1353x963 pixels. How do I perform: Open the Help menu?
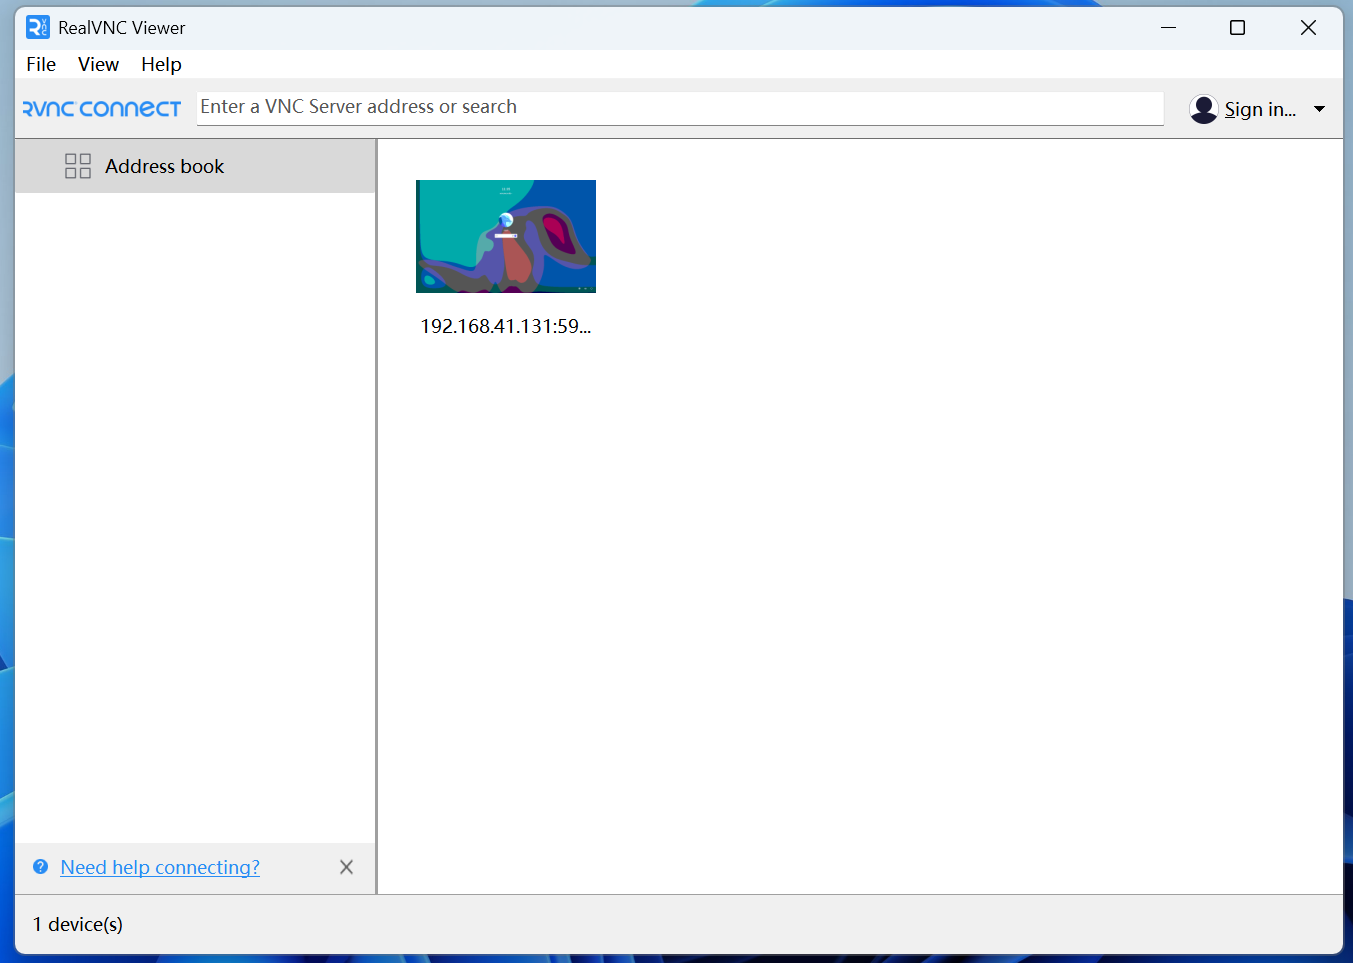tap(161, 64)
